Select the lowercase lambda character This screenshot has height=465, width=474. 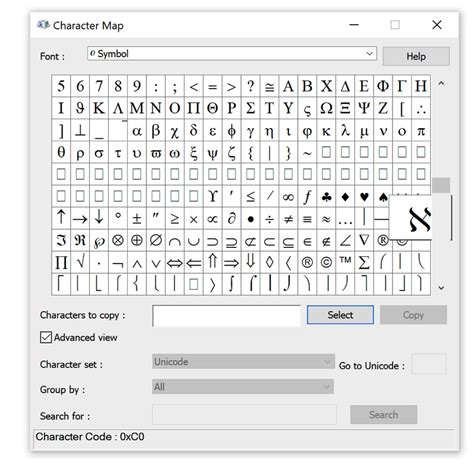[345, 131]
